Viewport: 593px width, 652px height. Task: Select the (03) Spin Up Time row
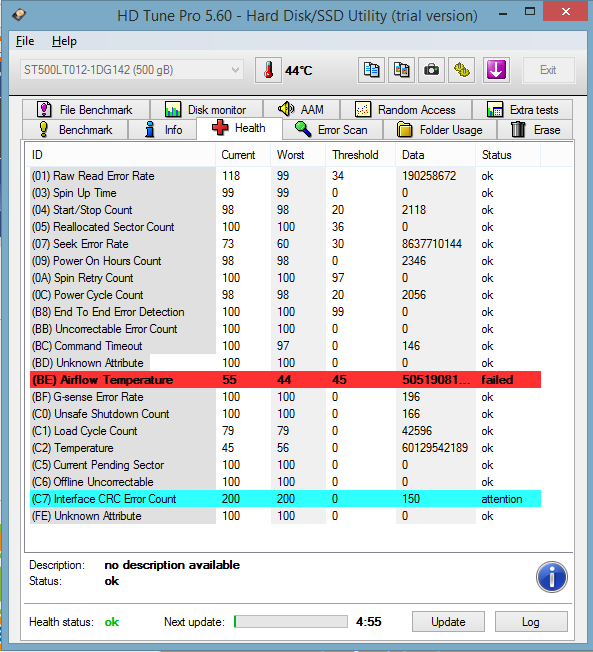point(285,193)
